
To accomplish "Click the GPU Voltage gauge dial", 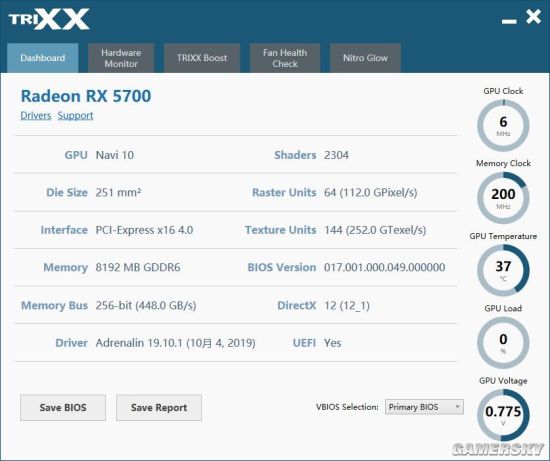I will pyautogui.click(x=503, y=415).
